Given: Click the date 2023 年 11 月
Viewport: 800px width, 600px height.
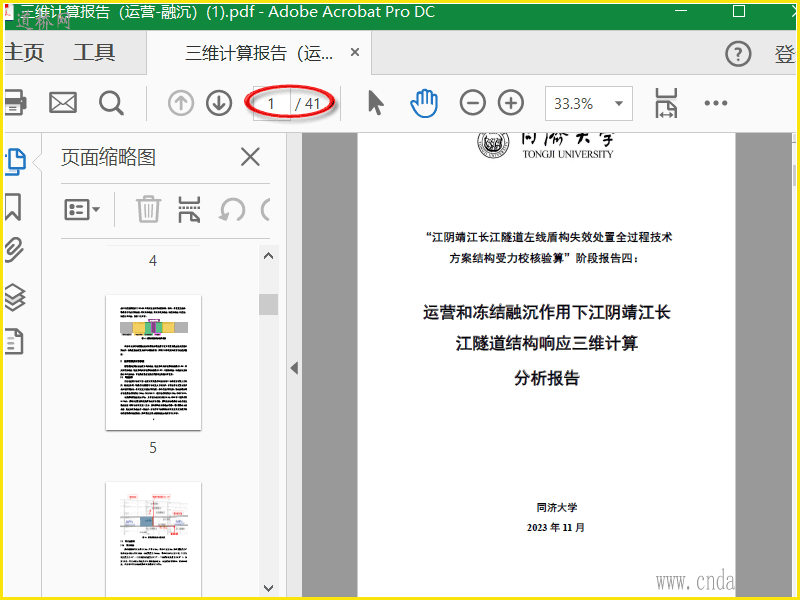Looking at the screenshot, I should pos(556,528).
